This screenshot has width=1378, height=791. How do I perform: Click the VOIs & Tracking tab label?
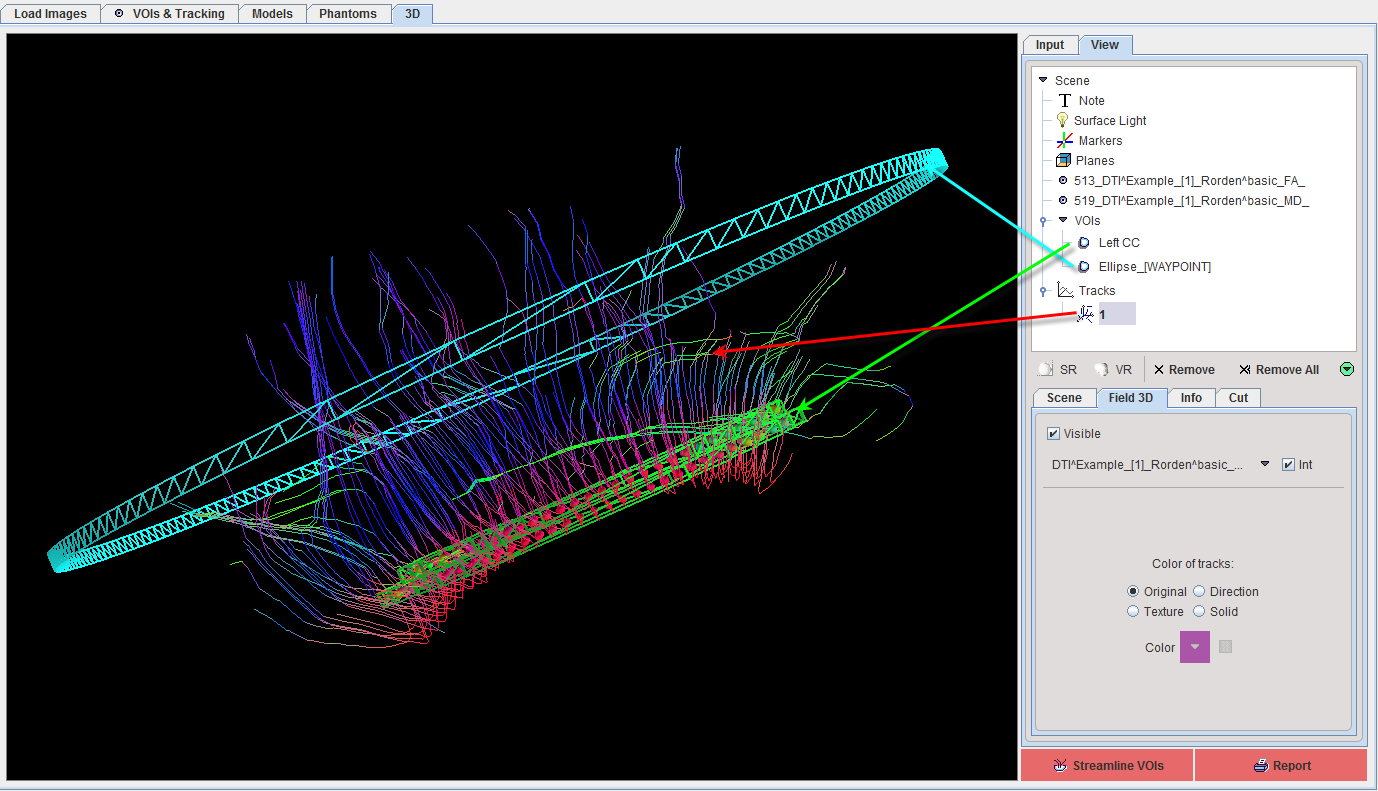179,14
